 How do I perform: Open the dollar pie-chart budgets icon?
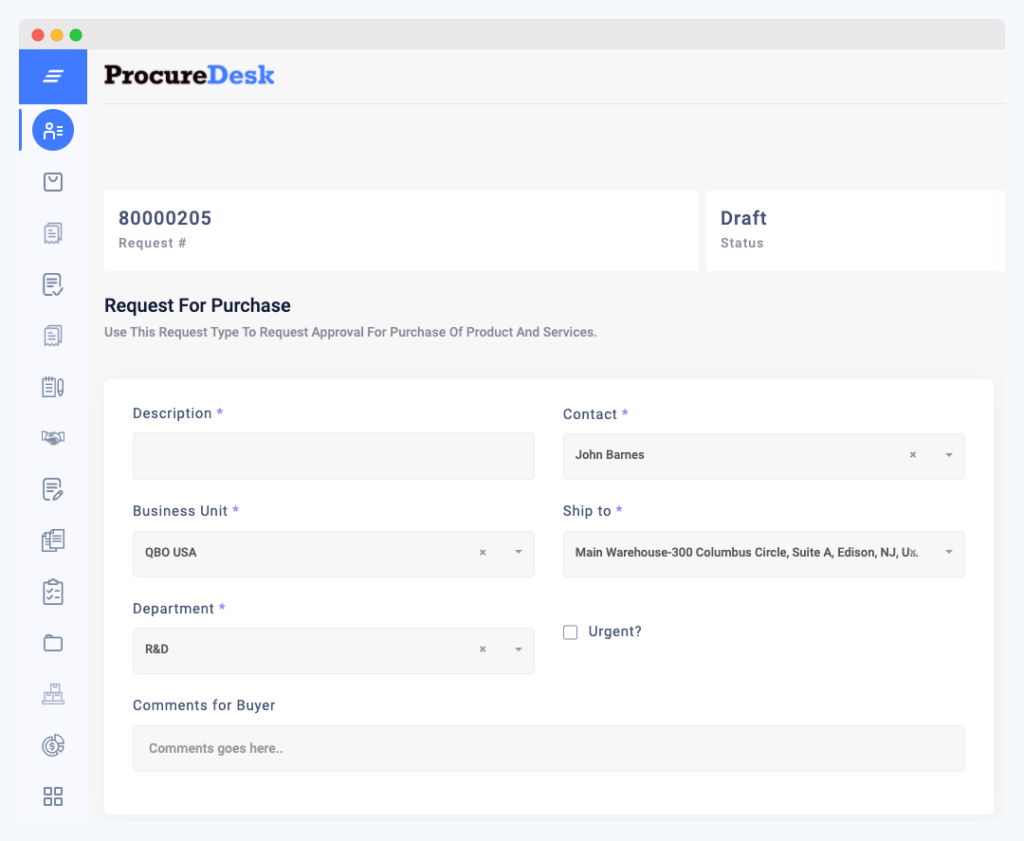pyautogui.click(x=52, y=745)
